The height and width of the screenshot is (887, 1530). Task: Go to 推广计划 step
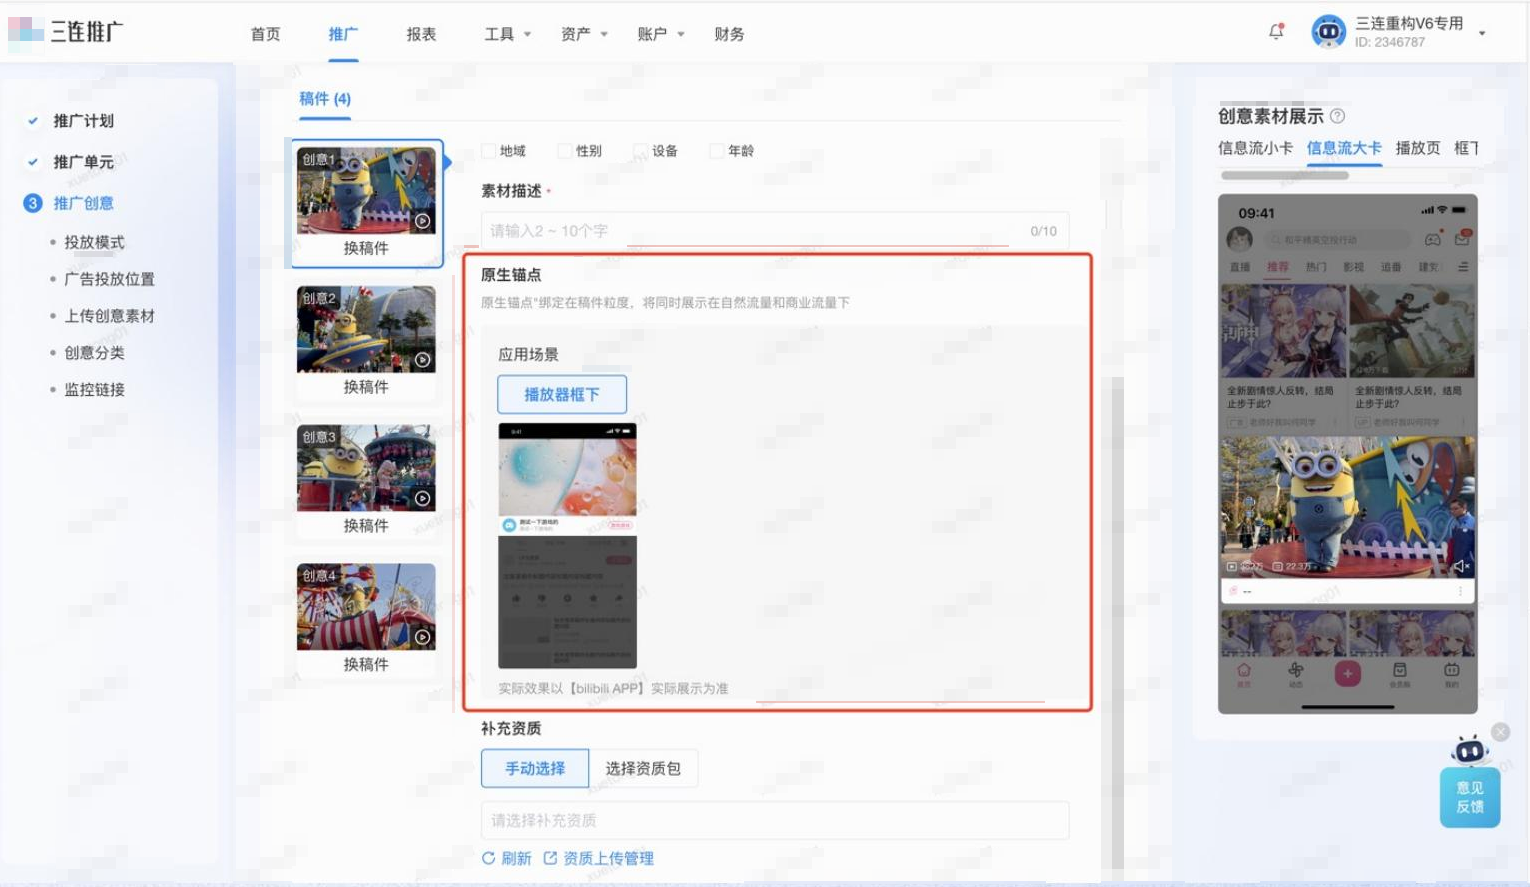(83, 121)
